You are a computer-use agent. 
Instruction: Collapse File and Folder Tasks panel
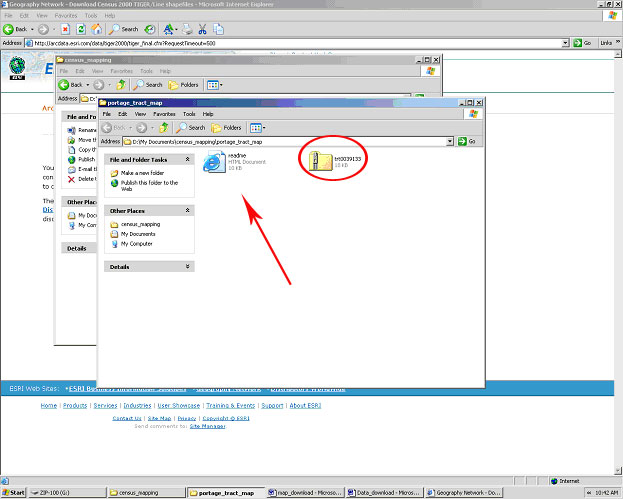187,159
